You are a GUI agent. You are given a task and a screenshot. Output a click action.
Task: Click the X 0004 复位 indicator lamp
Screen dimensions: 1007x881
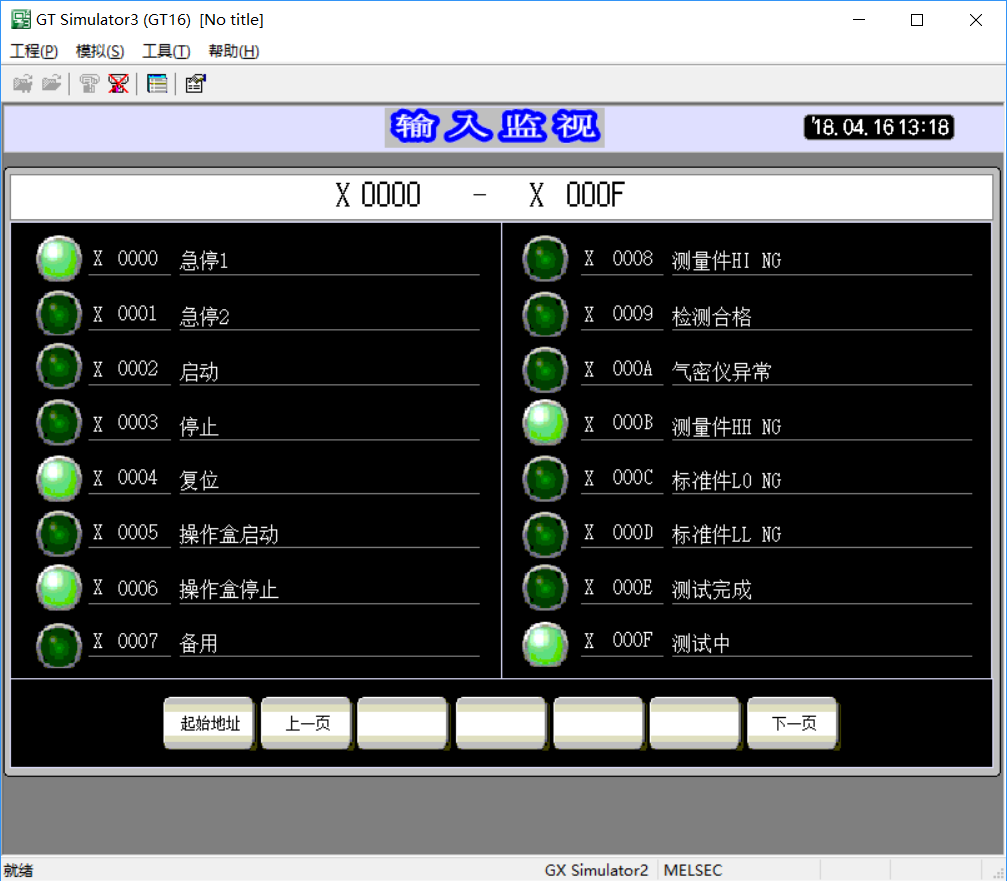point(58,478)
